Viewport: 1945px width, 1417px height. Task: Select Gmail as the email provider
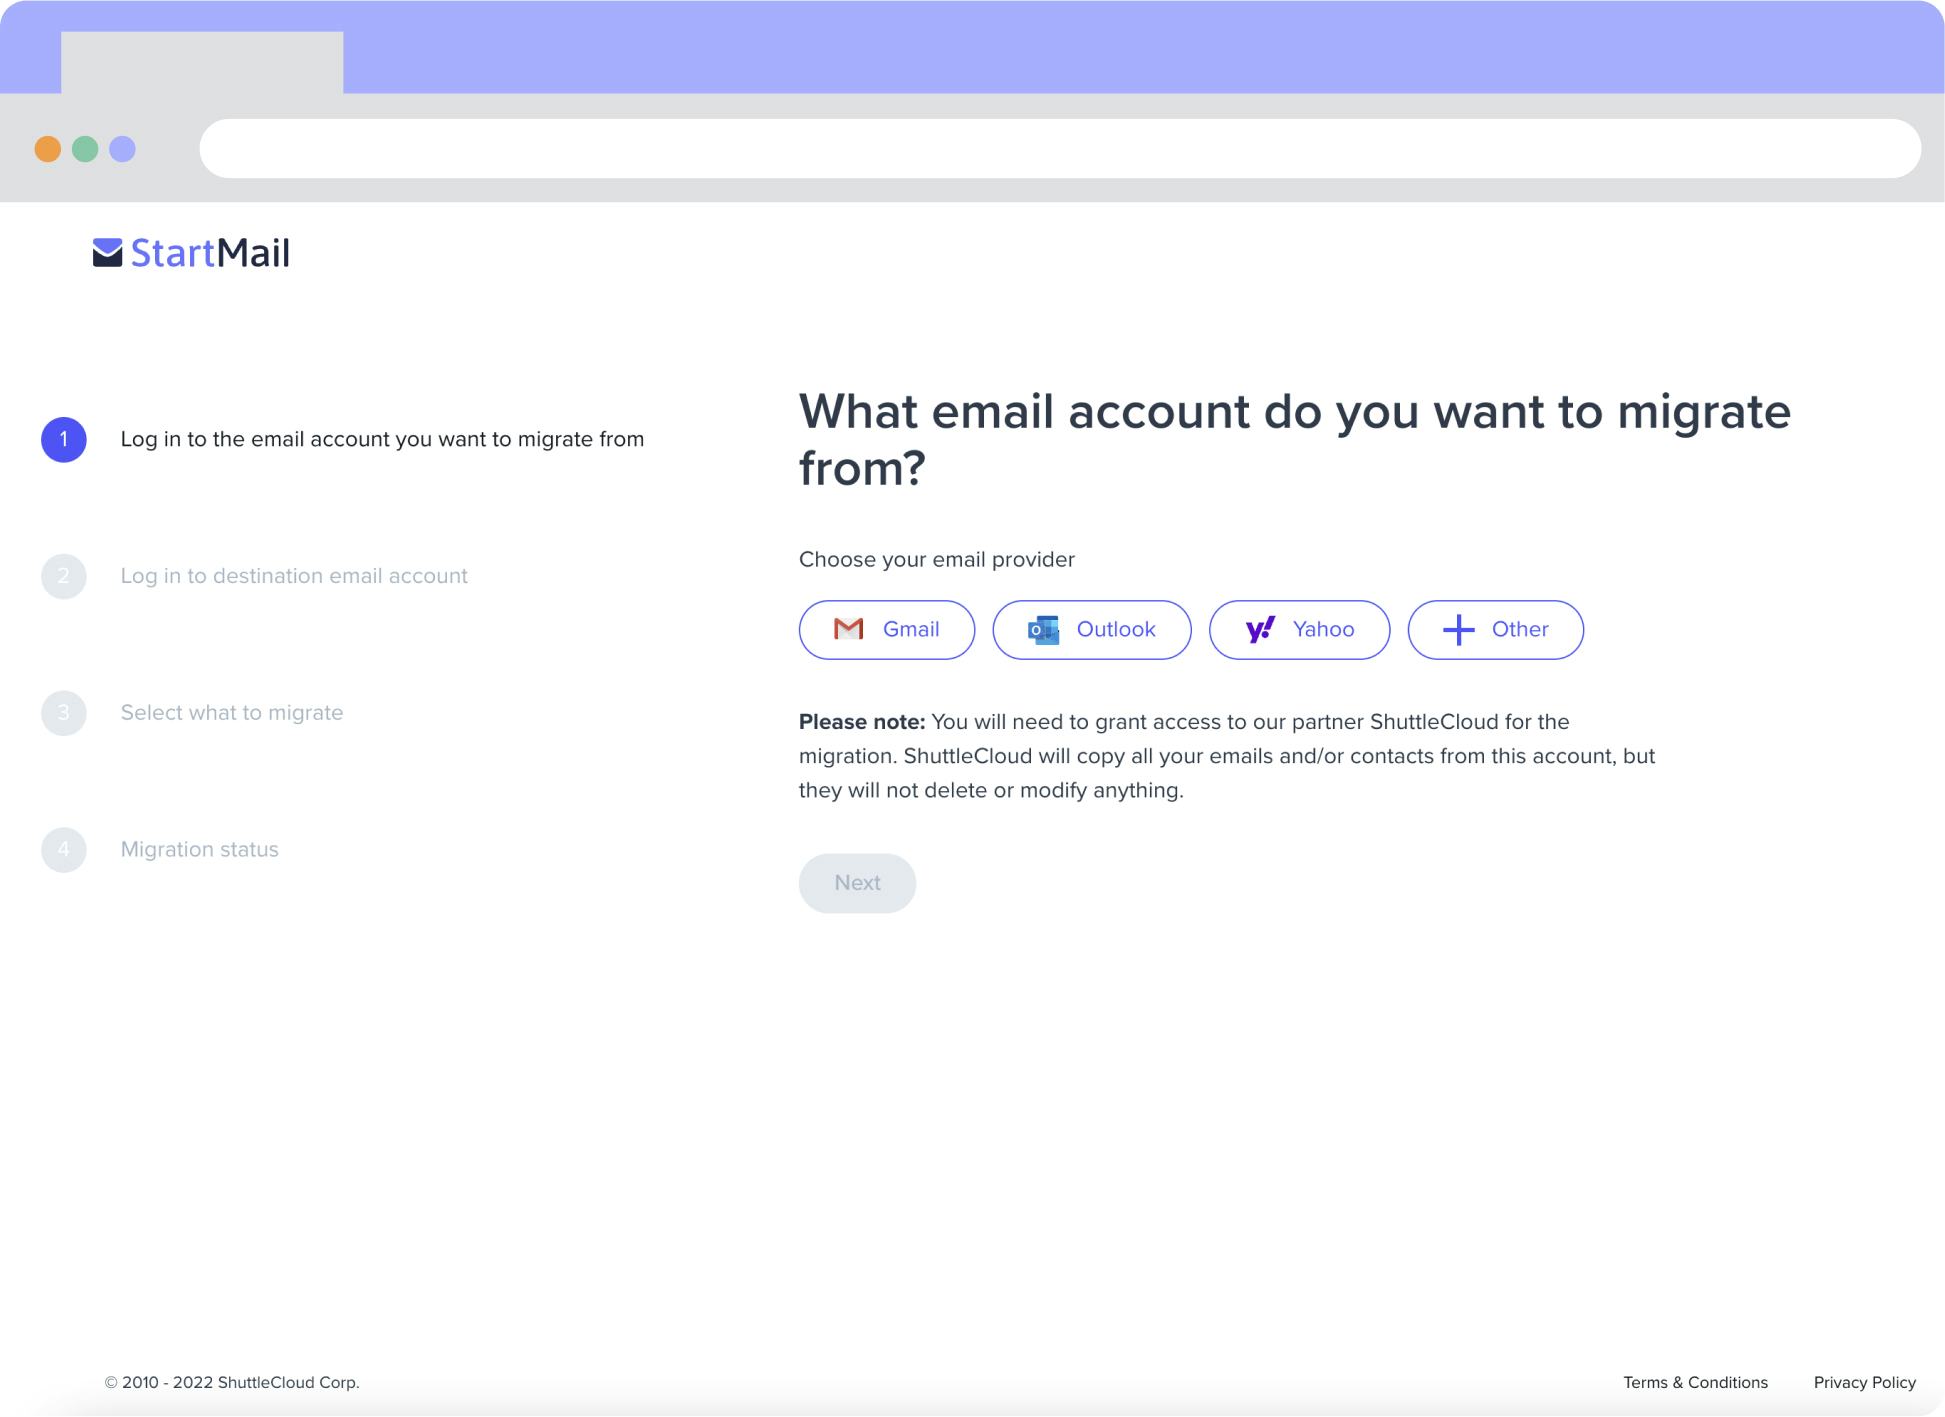[886, 629]
